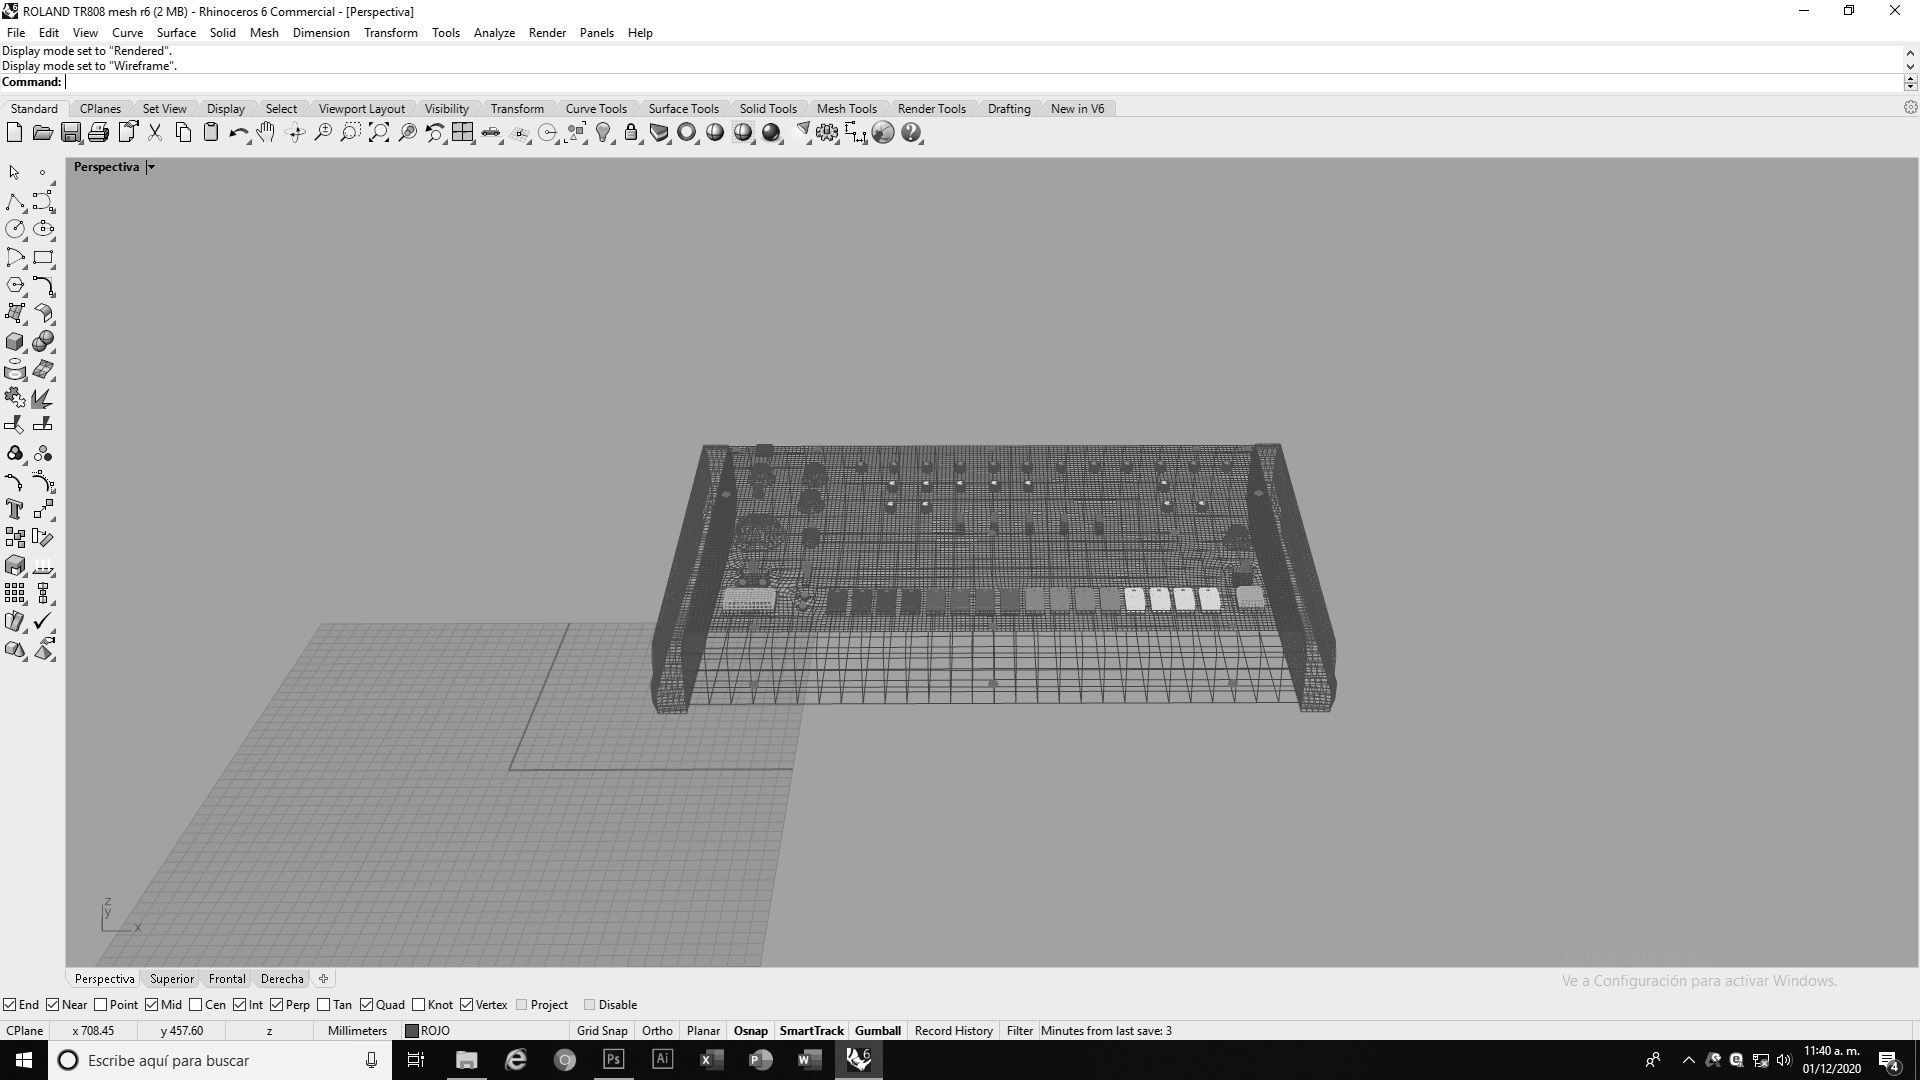The image size is (1920, 1080).
Task: Click the Paste clipboard icon
Action: click(211, 132)
